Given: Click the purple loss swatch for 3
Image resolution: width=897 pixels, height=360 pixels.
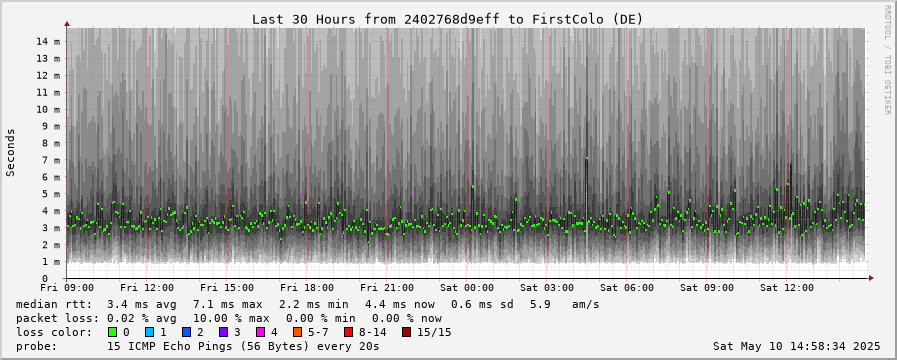Looking at the screenshot, I should coord(223,332).
